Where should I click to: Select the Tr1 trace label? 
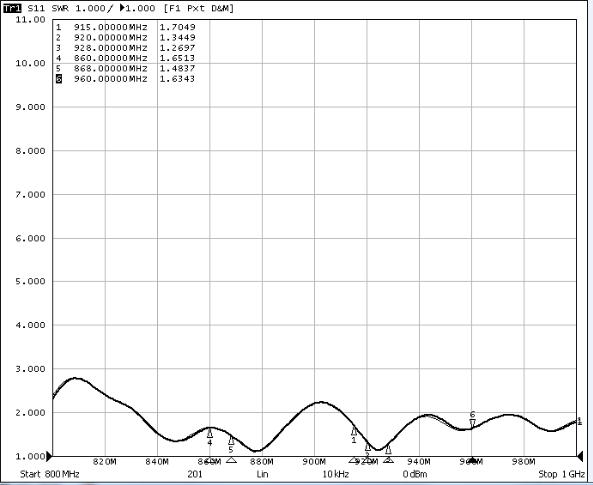coord(12,8)
